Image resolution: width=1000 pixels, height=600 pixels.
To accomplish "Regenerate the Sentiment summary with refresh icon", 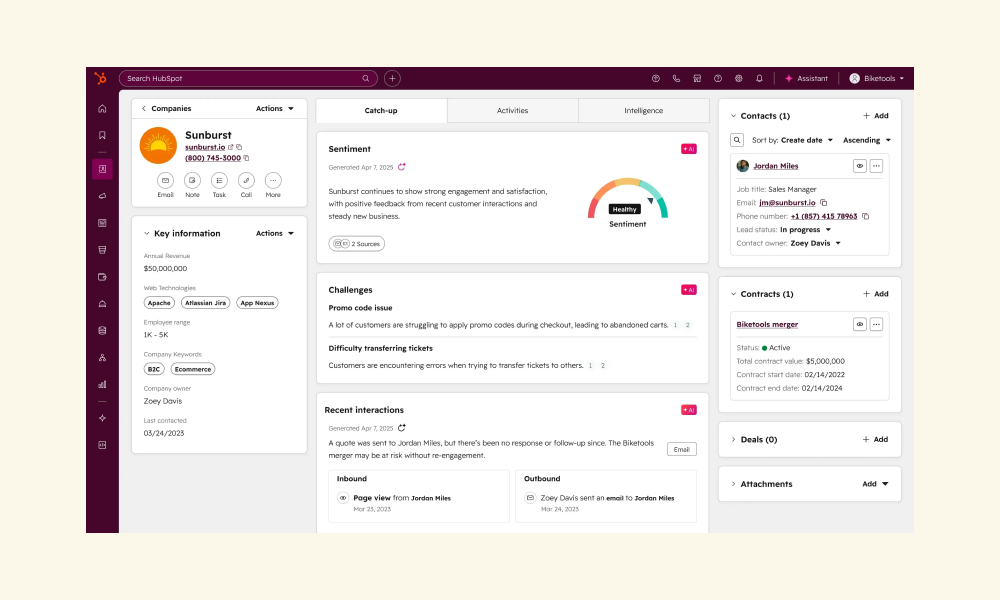I will pyautogui.click(x=402, y=167).
